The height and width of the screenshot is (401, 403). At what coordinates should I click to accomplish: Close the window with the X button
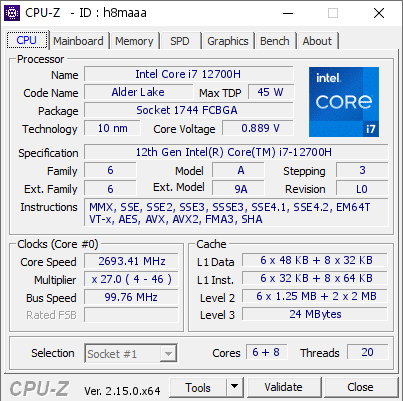(x=379, y=13)
